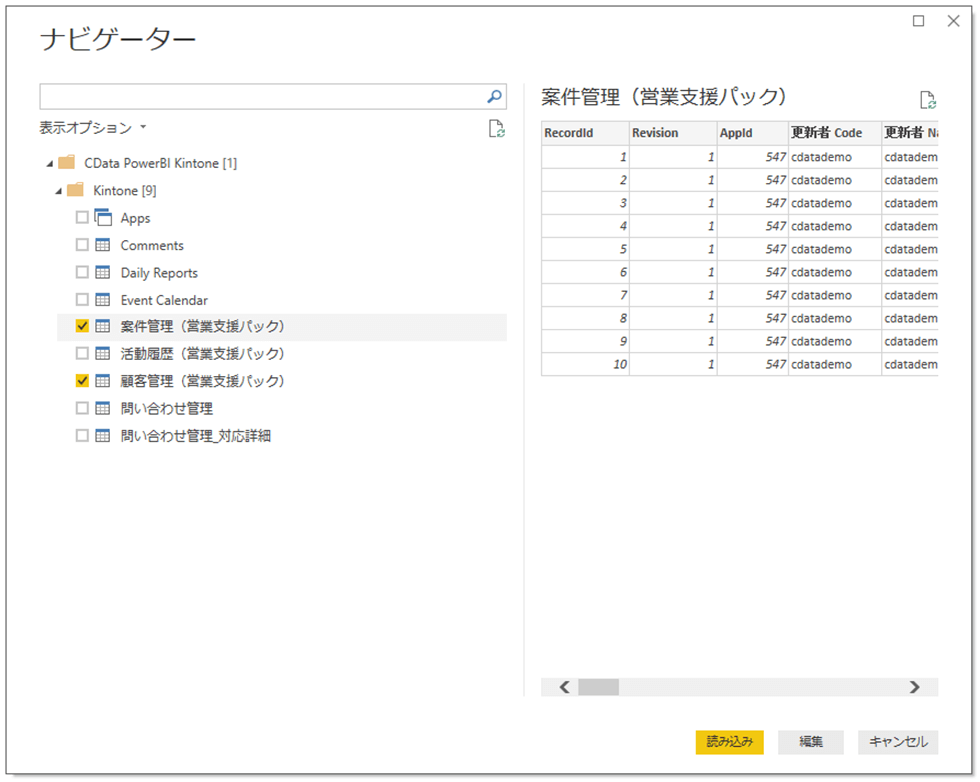This screenshot has width=980, height=782.
Task: Click the 読み込み (Load) button
Action: click(729, 742)
